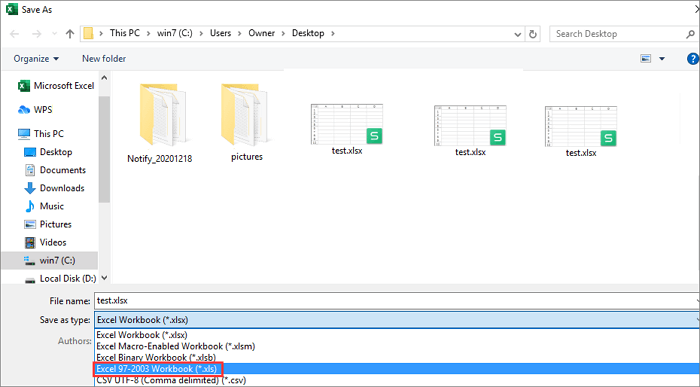Open Documents in the navigation pane
This screenshot has height=387, width=700.
click(x=54, y=170)
